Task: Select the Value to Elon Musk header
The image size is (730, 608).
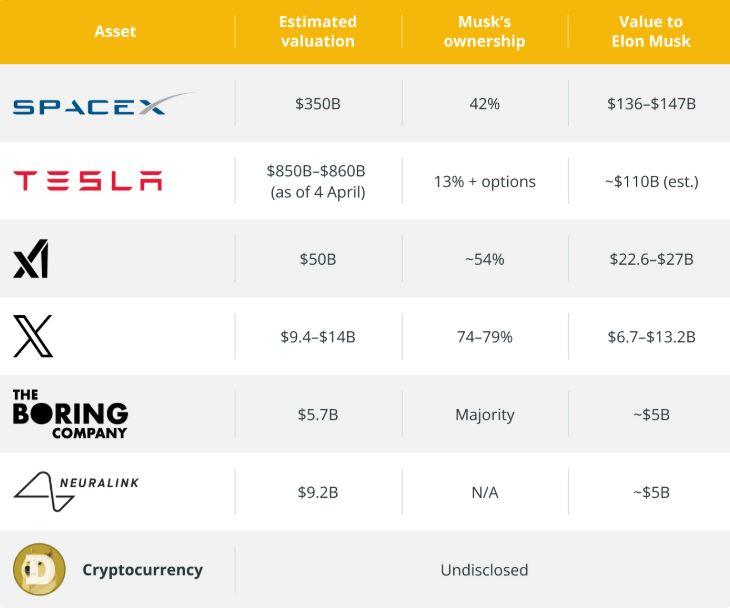Action: tap(651, 31)
